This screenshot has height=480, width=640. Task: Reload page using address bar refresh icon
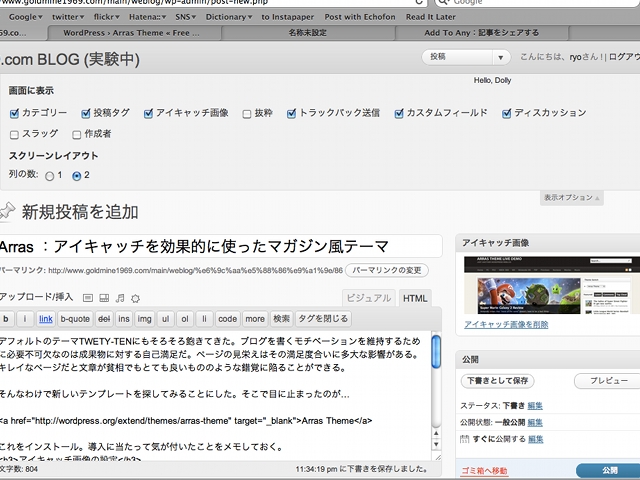tap(419, 2)
